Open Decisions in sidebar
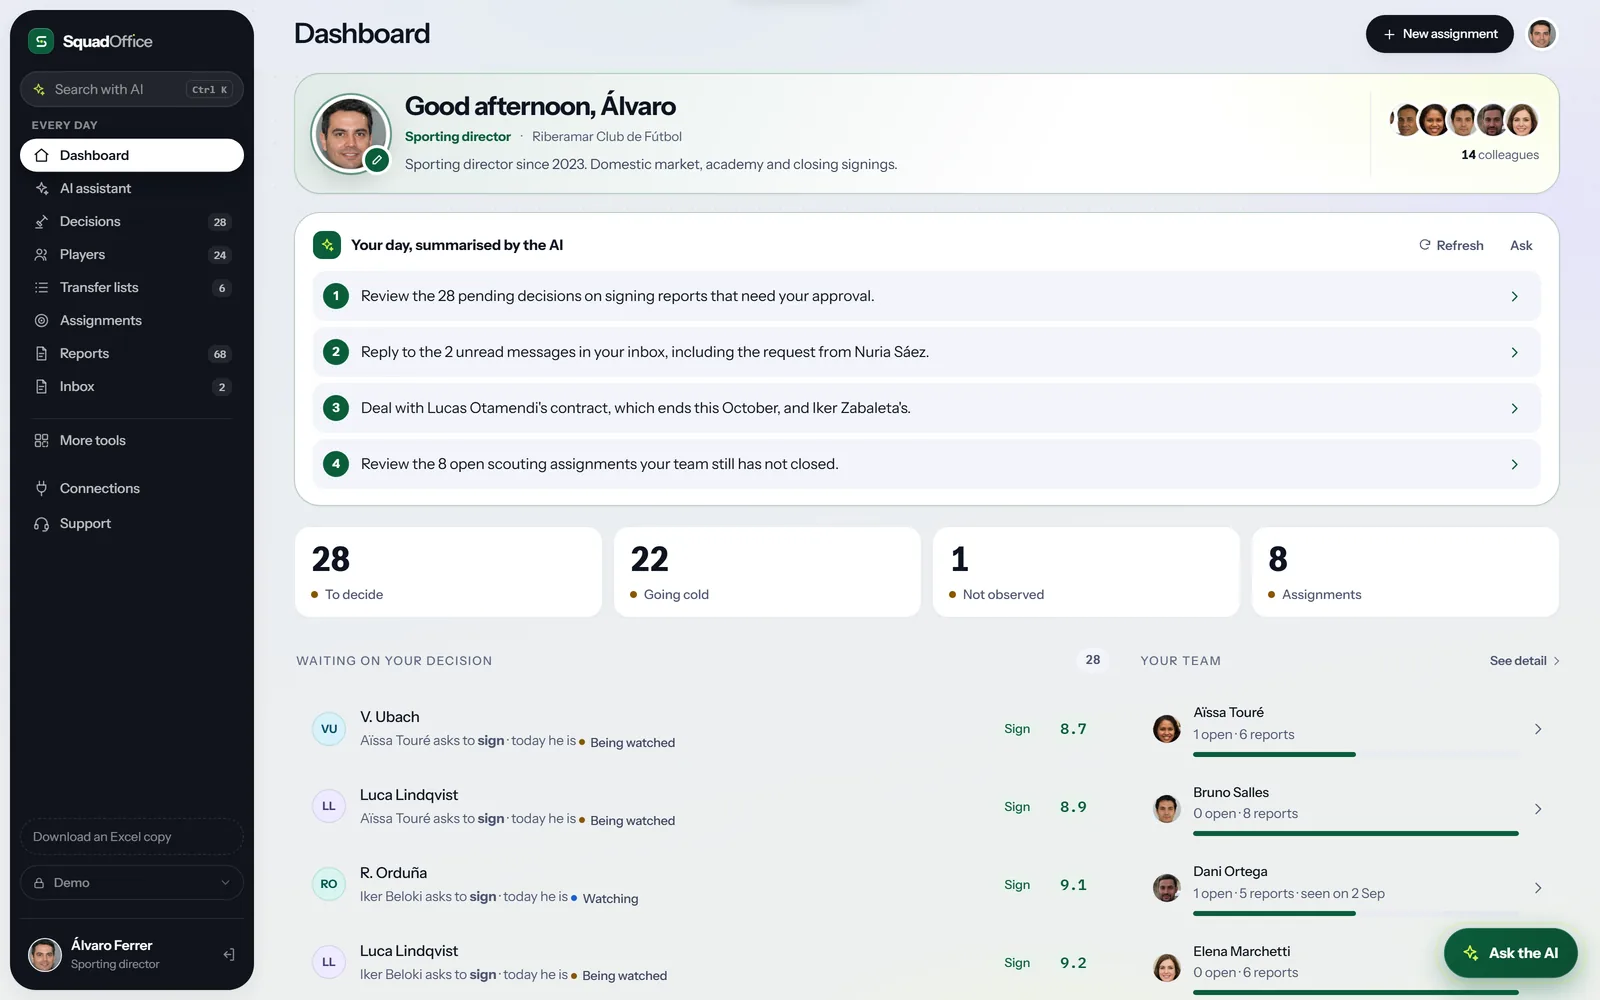Image resolution: width=1600 pixels, height=1000 pixels. point(132,221)
